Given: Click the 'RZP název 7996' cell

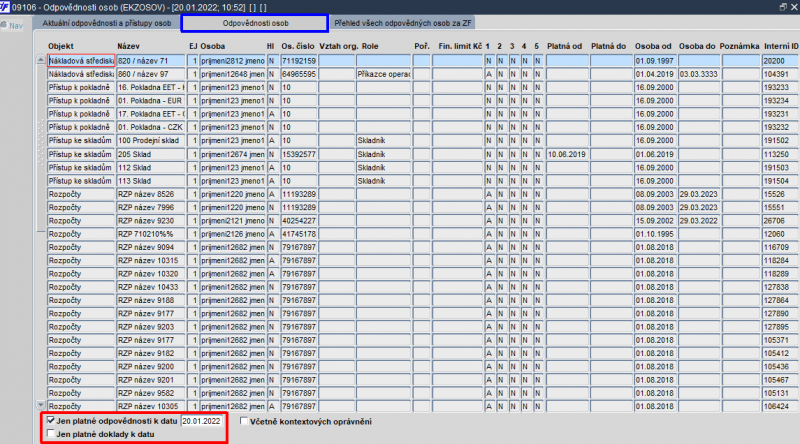Looking at the screenshot, I should tap(151, 207).
